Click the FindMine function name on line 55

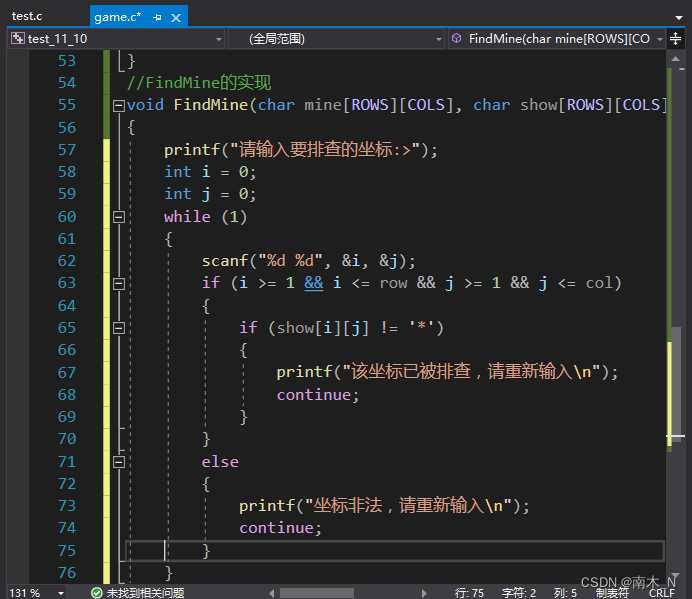tap(211, 105)
